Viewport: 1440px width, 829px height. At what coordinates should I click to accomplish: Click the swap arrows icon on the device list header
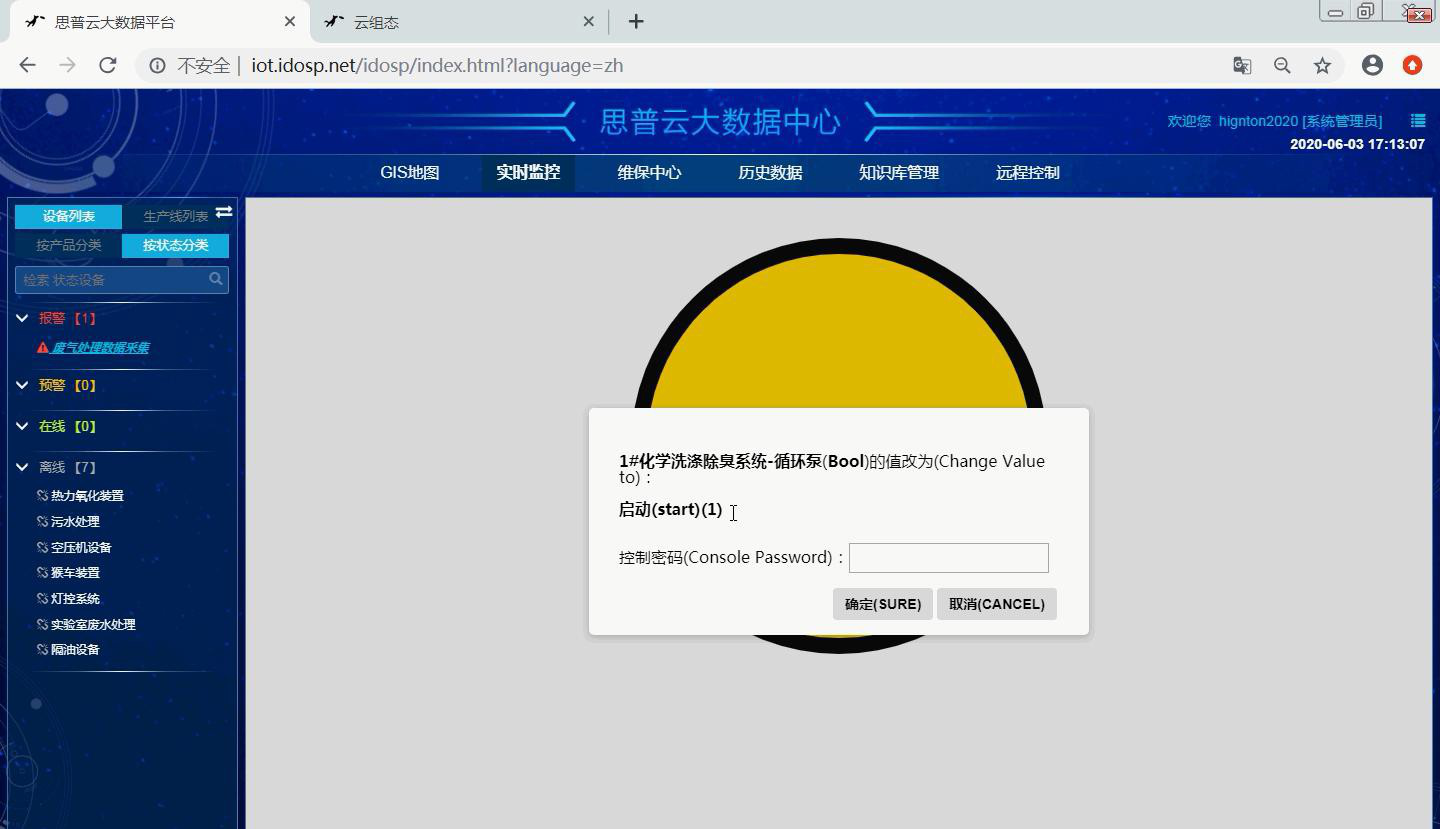click(224, 212)
